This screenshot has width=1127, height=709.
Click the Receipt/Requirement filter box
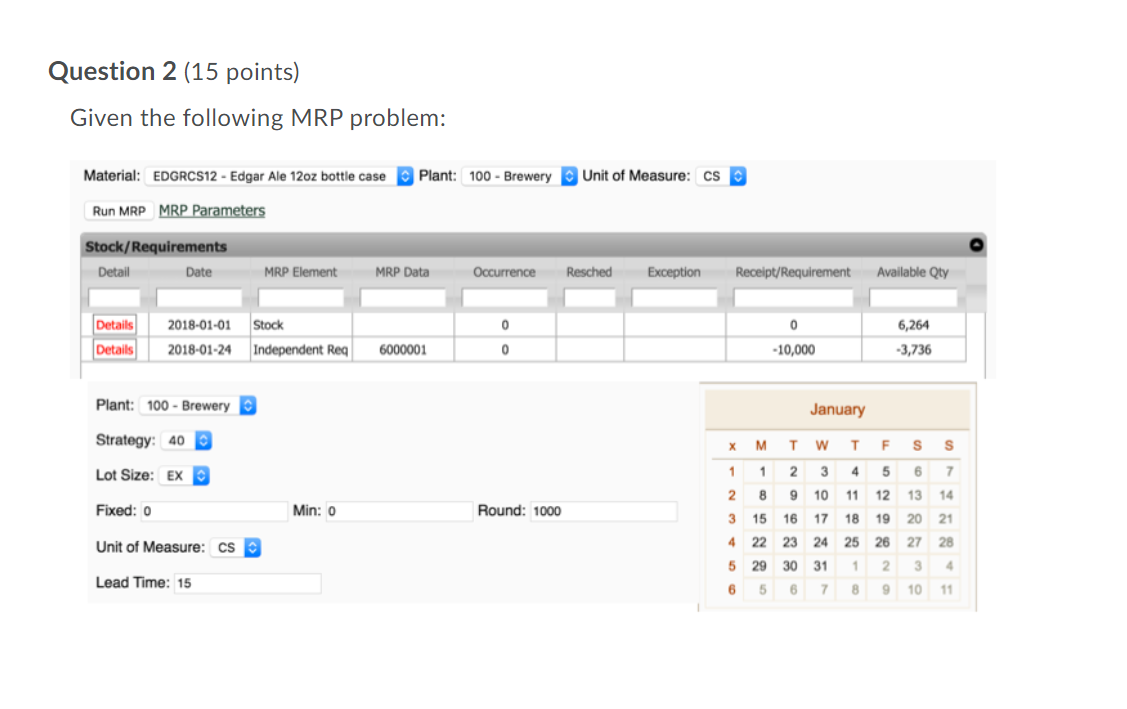[x=793, y=296]
